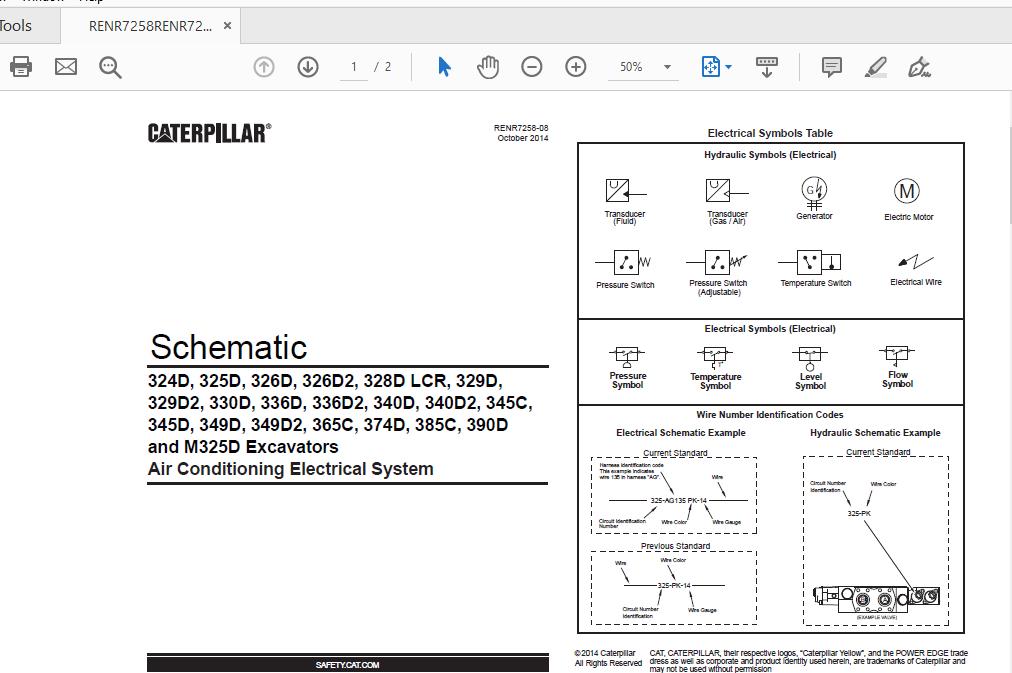Click 'October 2014' date text
Screen dimensions: 1012x673
tap(523, 137)
